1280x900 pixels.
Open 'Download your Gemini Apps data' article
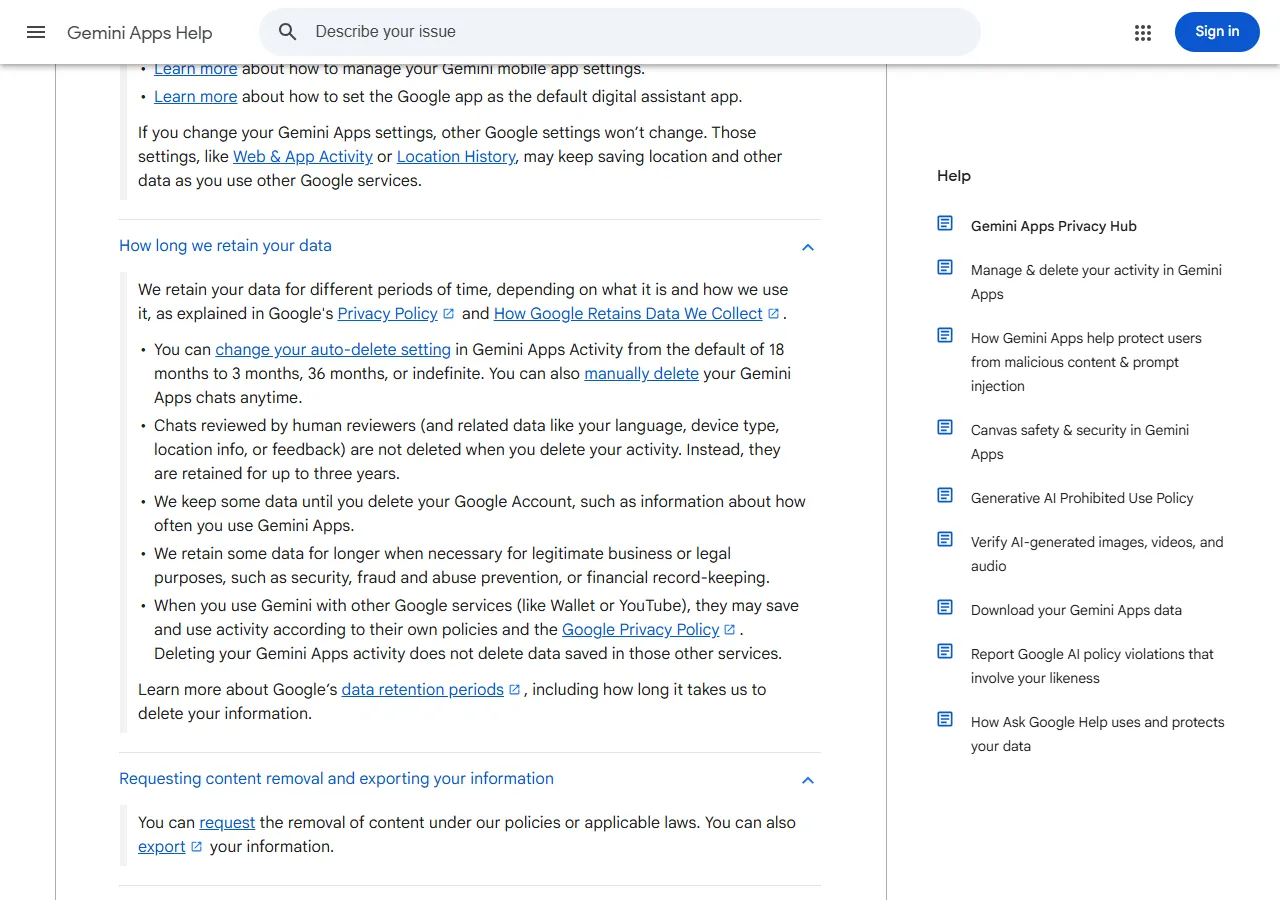point(1076,610)
